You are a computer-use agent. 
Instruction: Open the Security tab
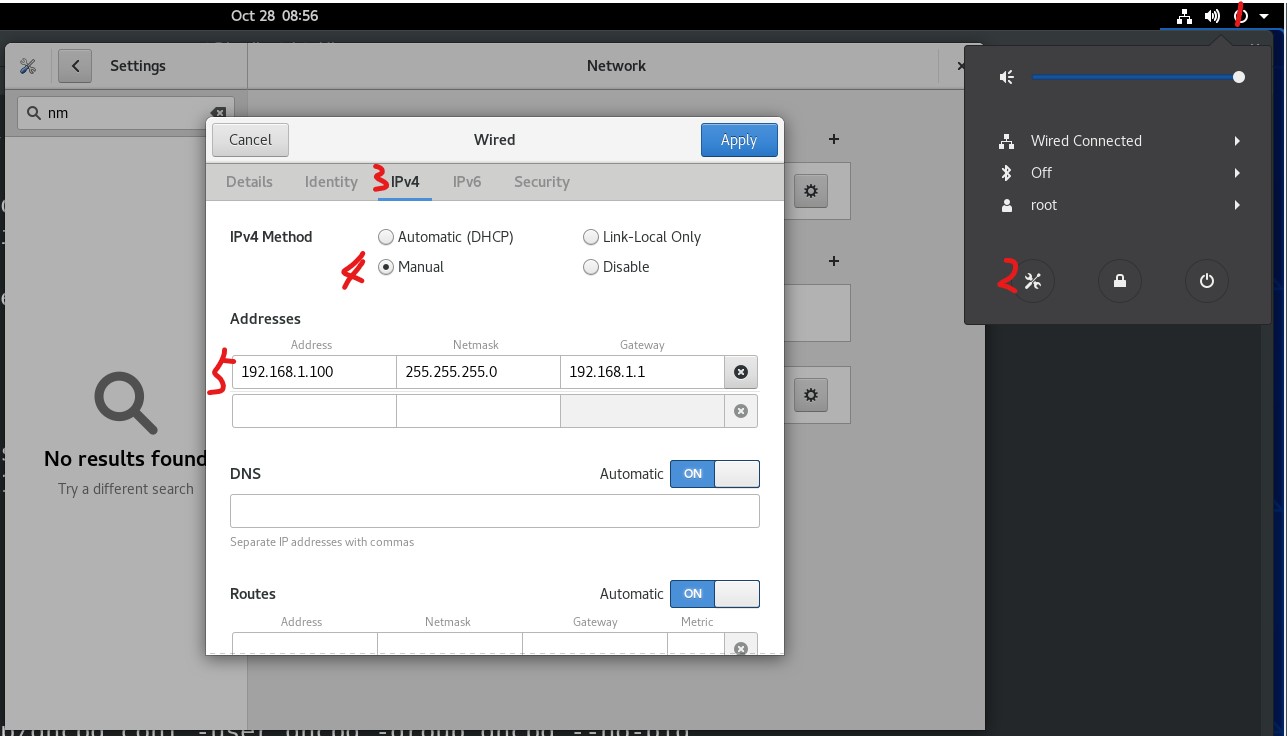coord(541,182)
